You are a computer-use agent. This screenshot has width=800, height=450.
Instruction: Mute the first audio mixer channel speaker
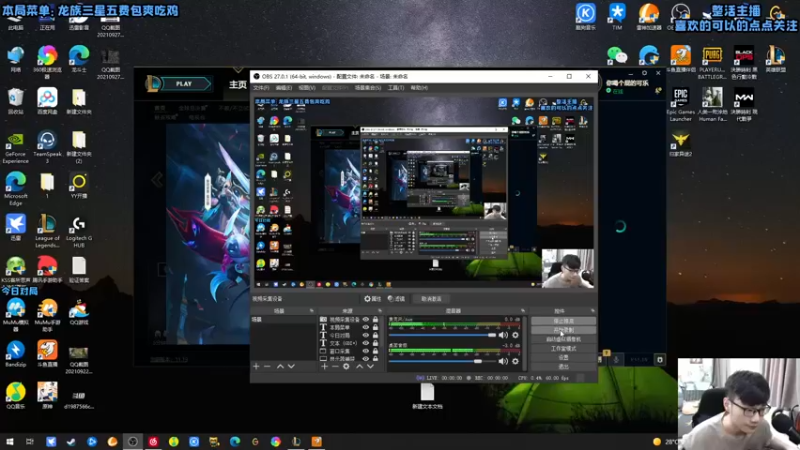pos(503,335)
